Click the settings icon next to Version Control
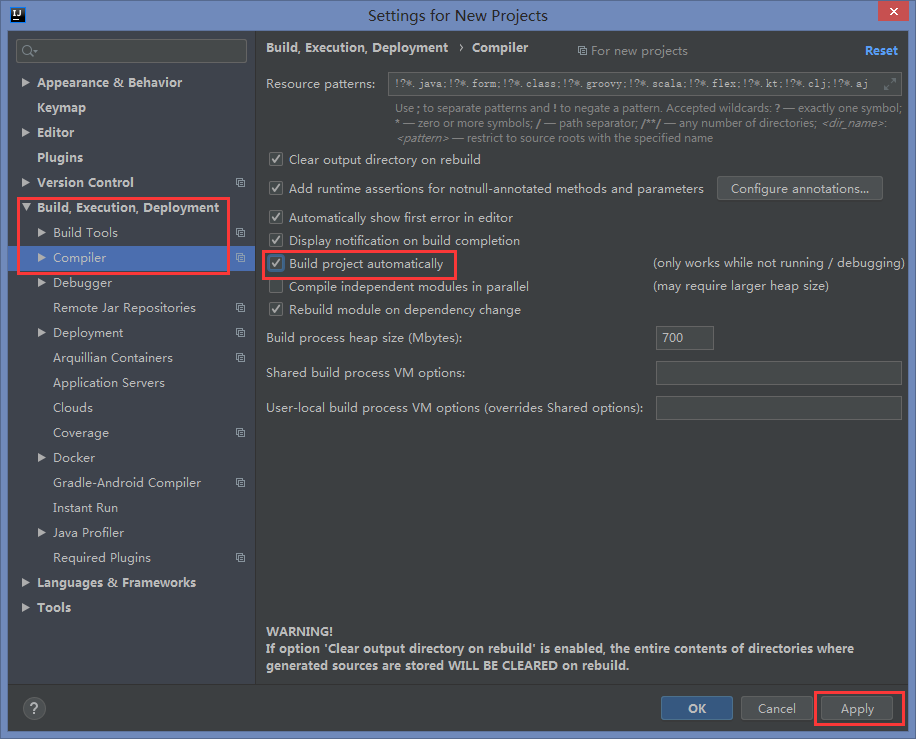This screenshot has height=739, width=916. (242, 182)
